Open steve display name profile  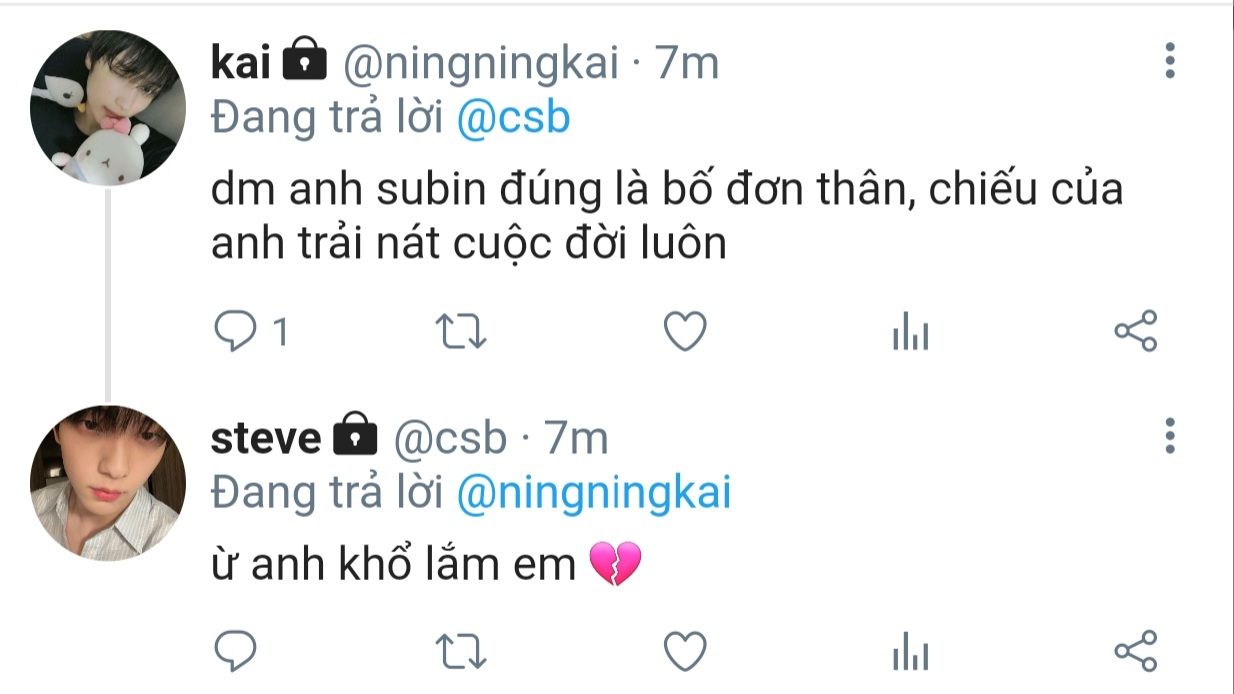(266, 439)
